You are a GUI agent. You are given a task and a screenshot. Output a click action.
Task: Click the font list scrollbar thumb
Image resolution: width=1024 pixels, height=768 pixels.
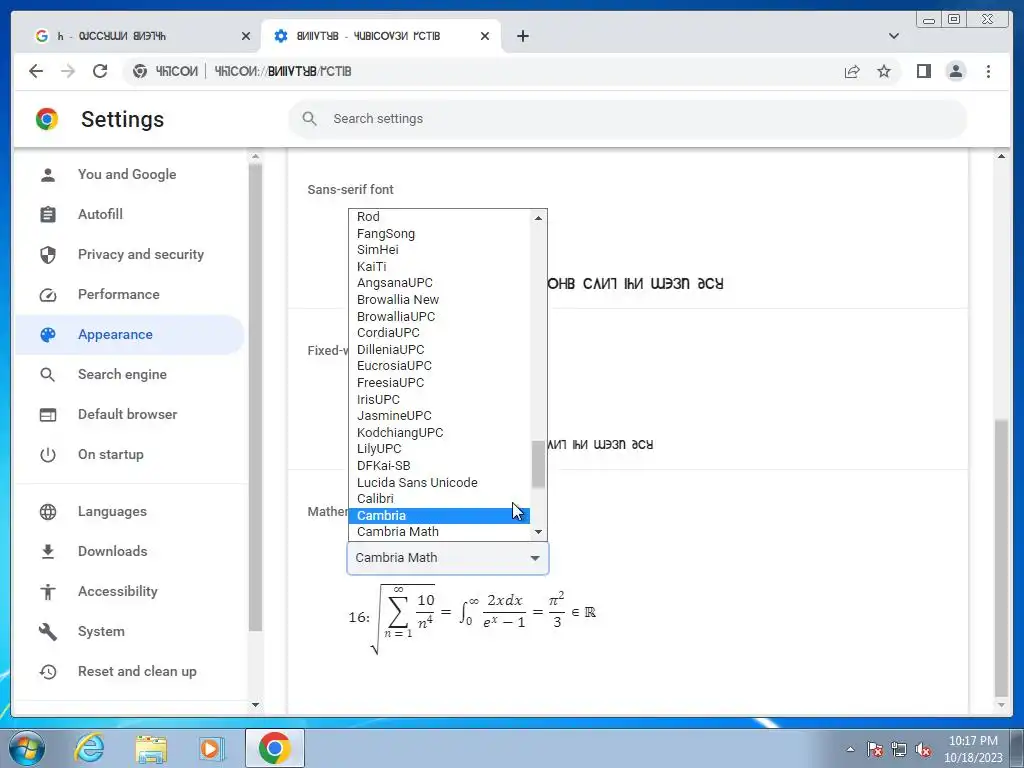[x=538, y=464]
